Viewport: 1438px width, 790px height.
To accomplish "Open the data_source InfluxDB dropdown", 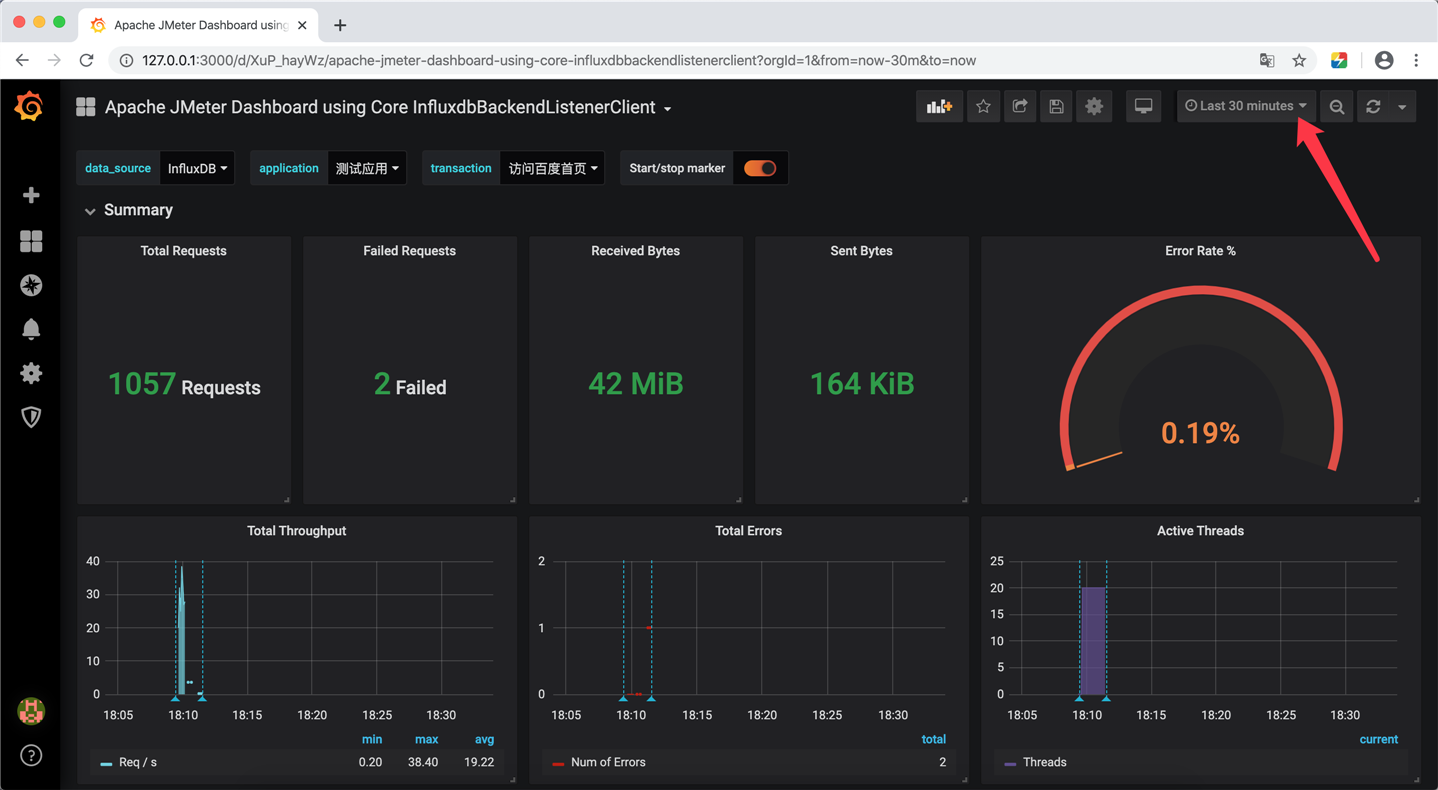I will pyautogui.click(x=197, y=168).
